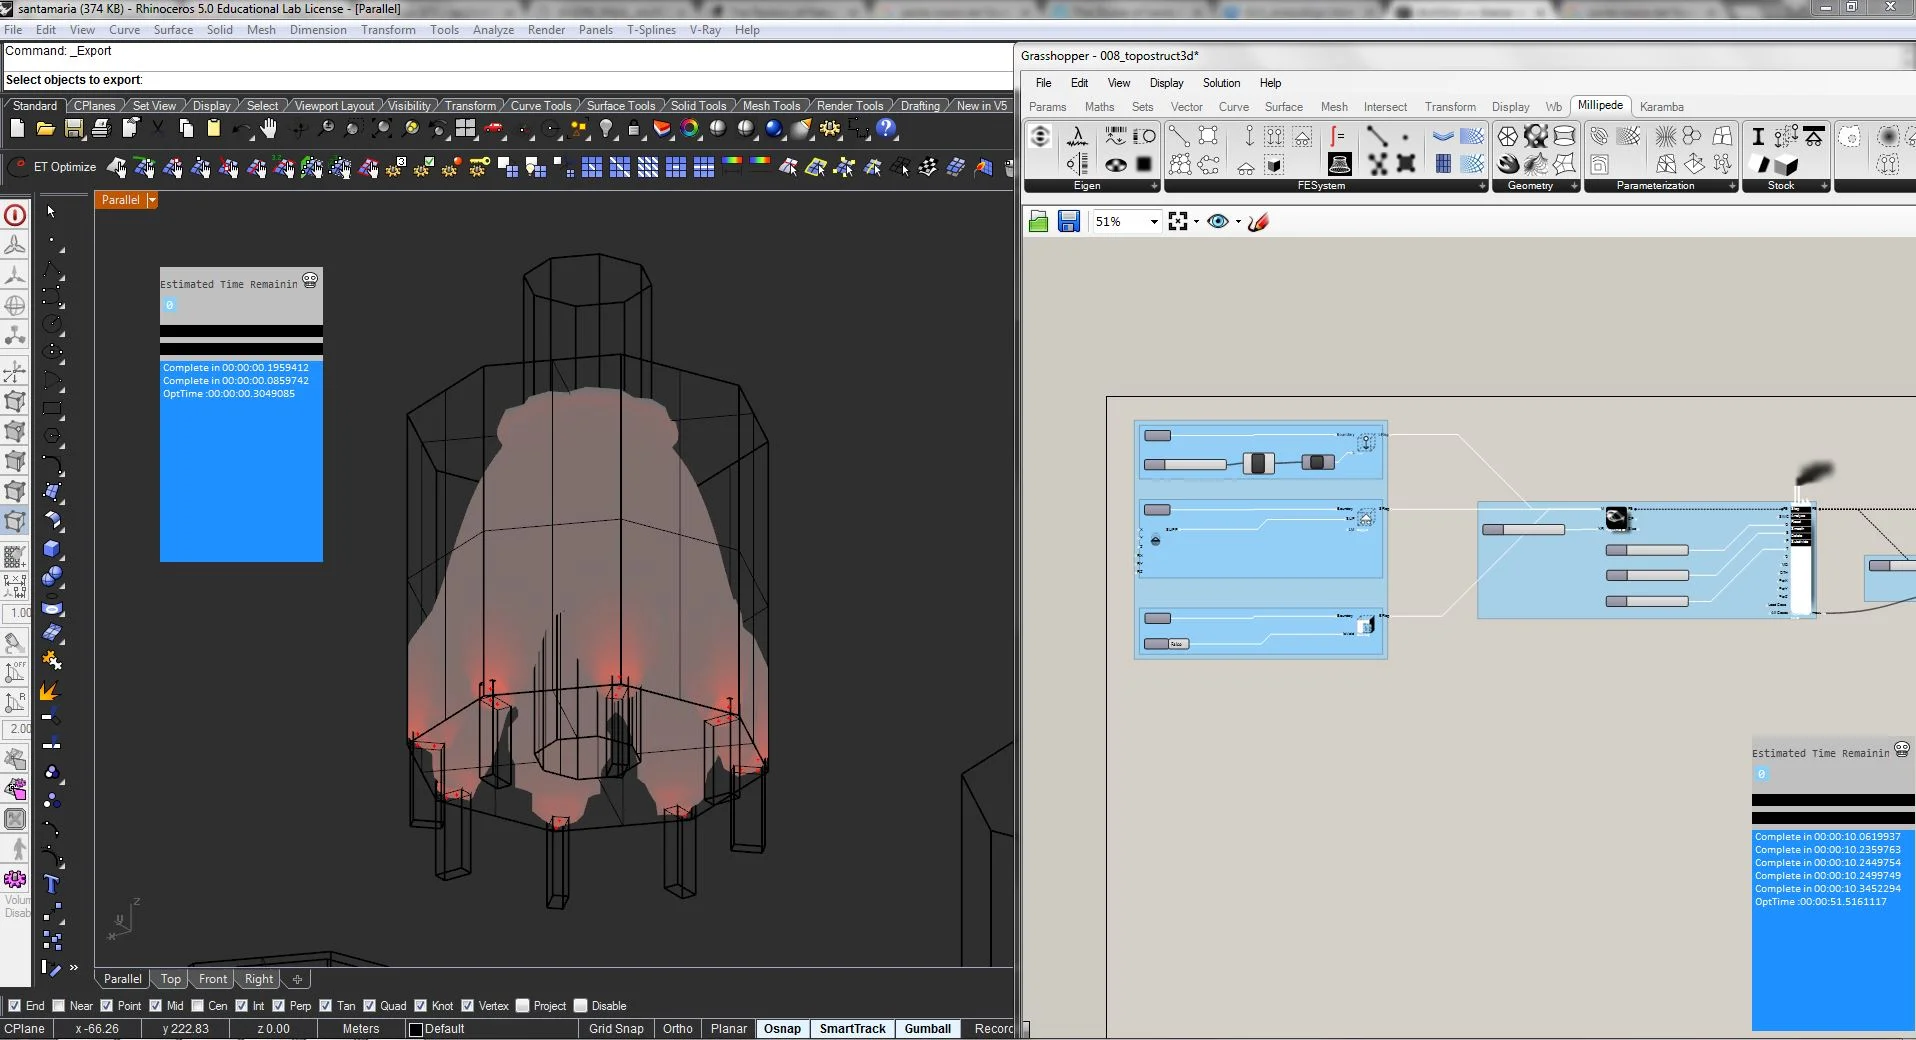Expand the Parallel viewport title dropdown arrow
Image resolution: width=1916 pixels, height=1040 pixels.
tap(152, 200)
